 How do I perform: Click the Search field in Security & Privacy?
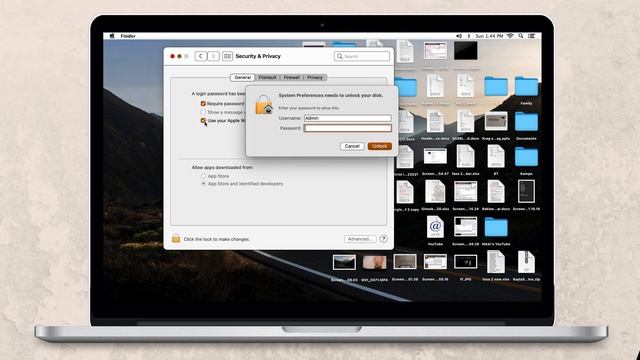[x=362, y=56]
